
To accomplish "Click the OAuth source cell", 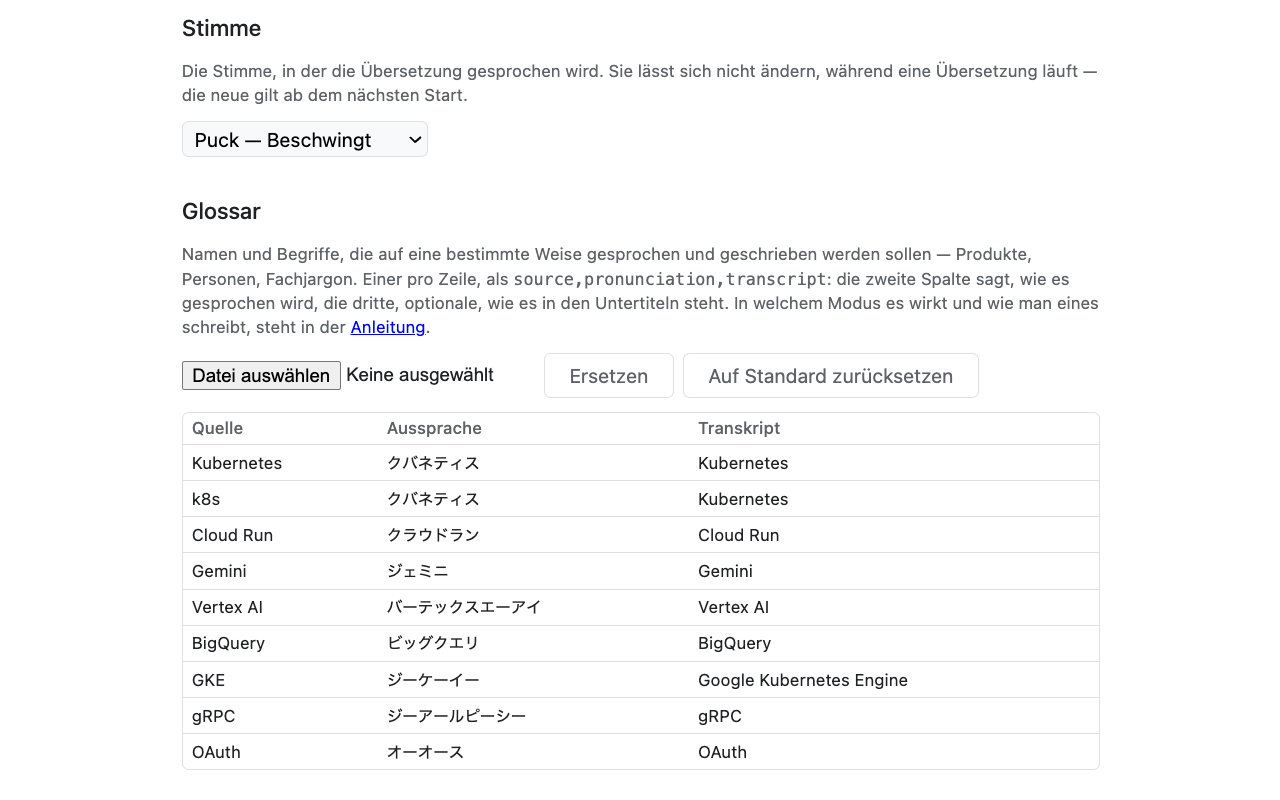I will point(280,752).
